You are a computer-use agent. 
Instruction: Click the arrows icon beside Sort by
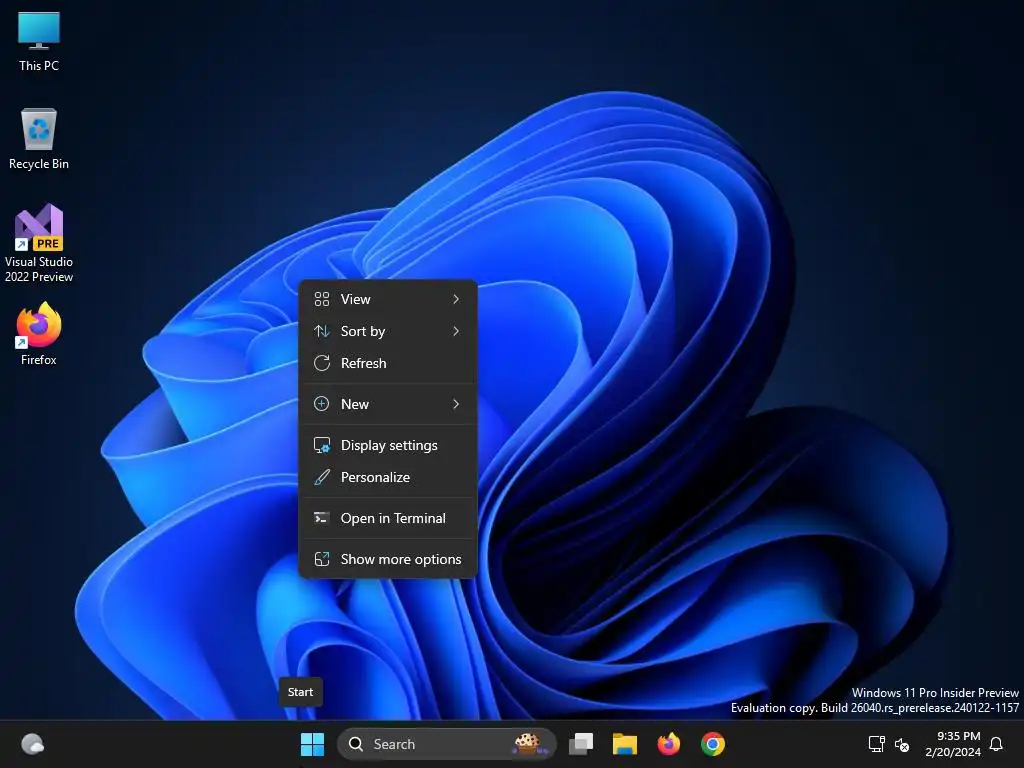coord(321,331)
